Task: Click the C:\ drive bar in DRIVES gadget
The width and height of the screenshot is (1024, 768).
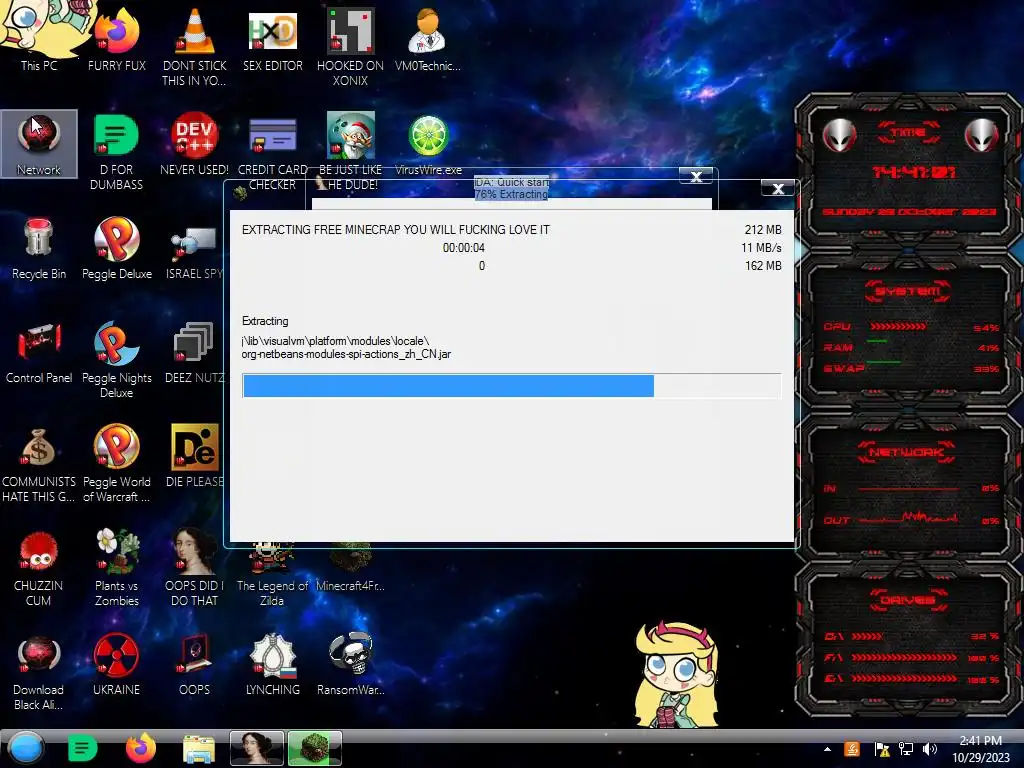Action: pos(867,636)
